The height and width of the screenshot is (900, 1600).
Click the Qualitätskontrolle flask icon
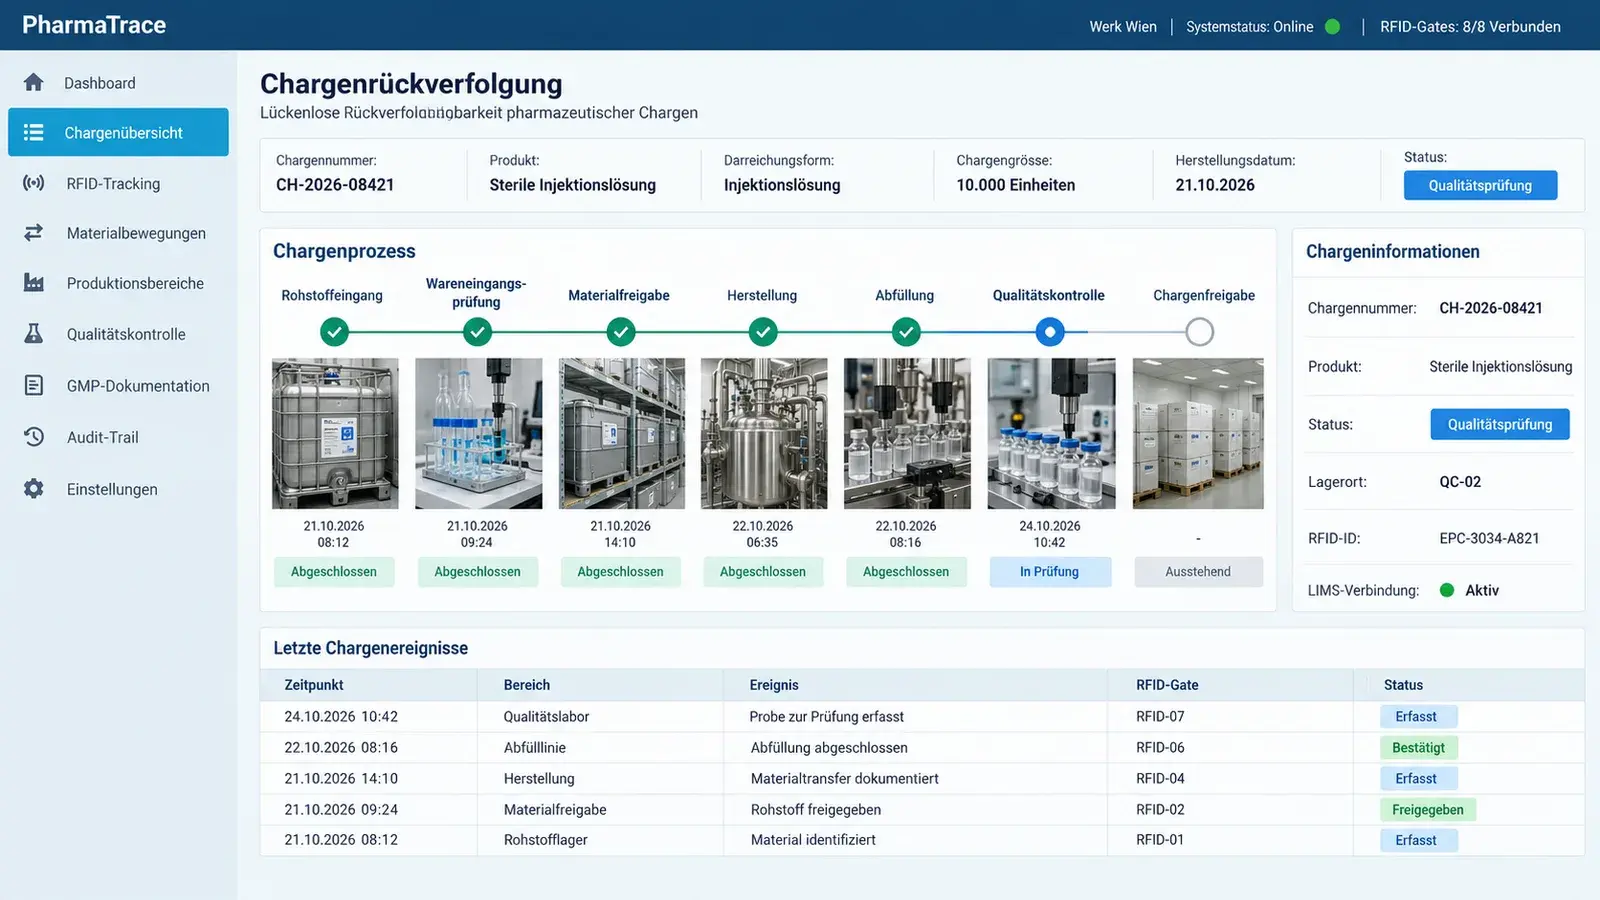coord(33,334)
